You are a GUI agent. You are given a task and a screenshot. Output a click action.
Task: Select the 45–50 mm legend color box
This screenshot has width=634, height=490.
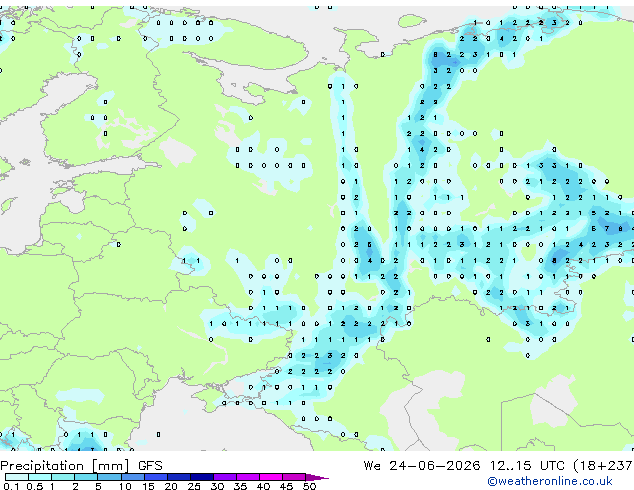(294, 477)
